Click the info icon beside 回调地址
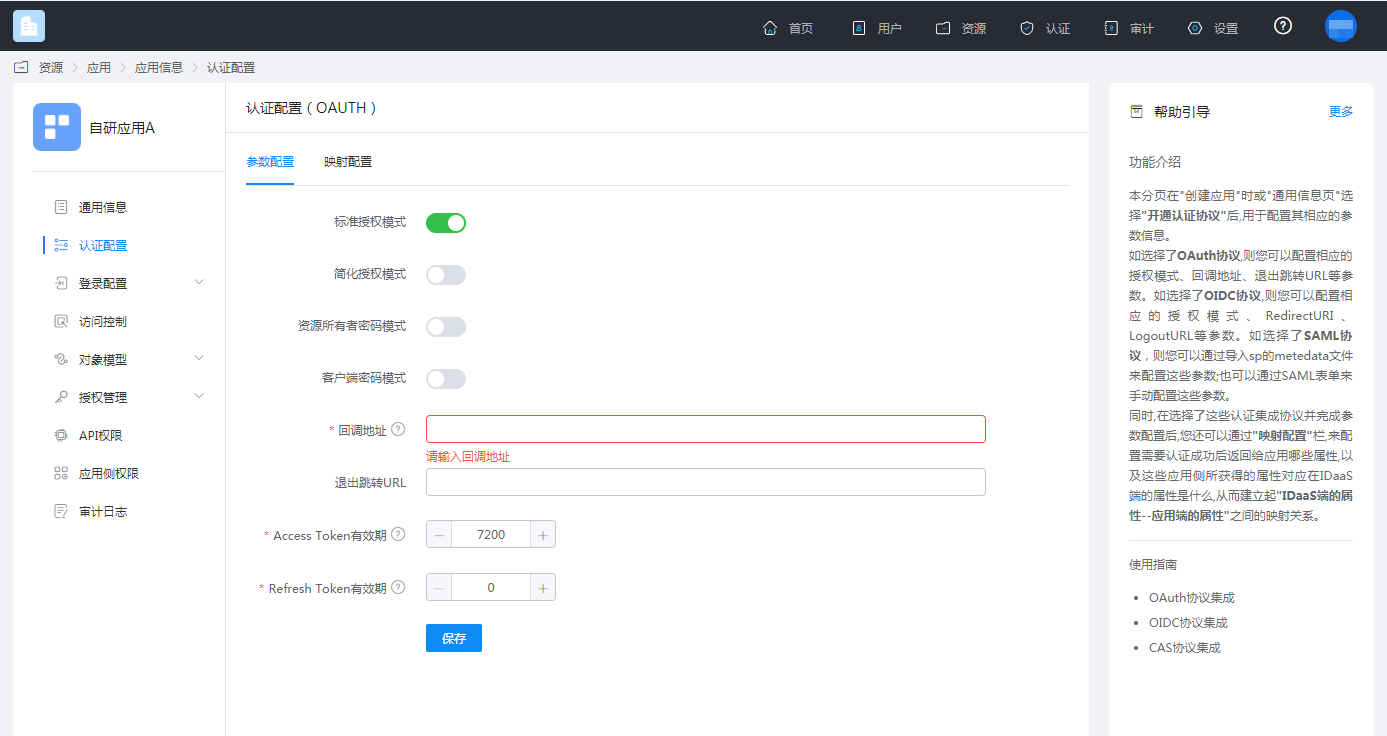 point(398,430)
